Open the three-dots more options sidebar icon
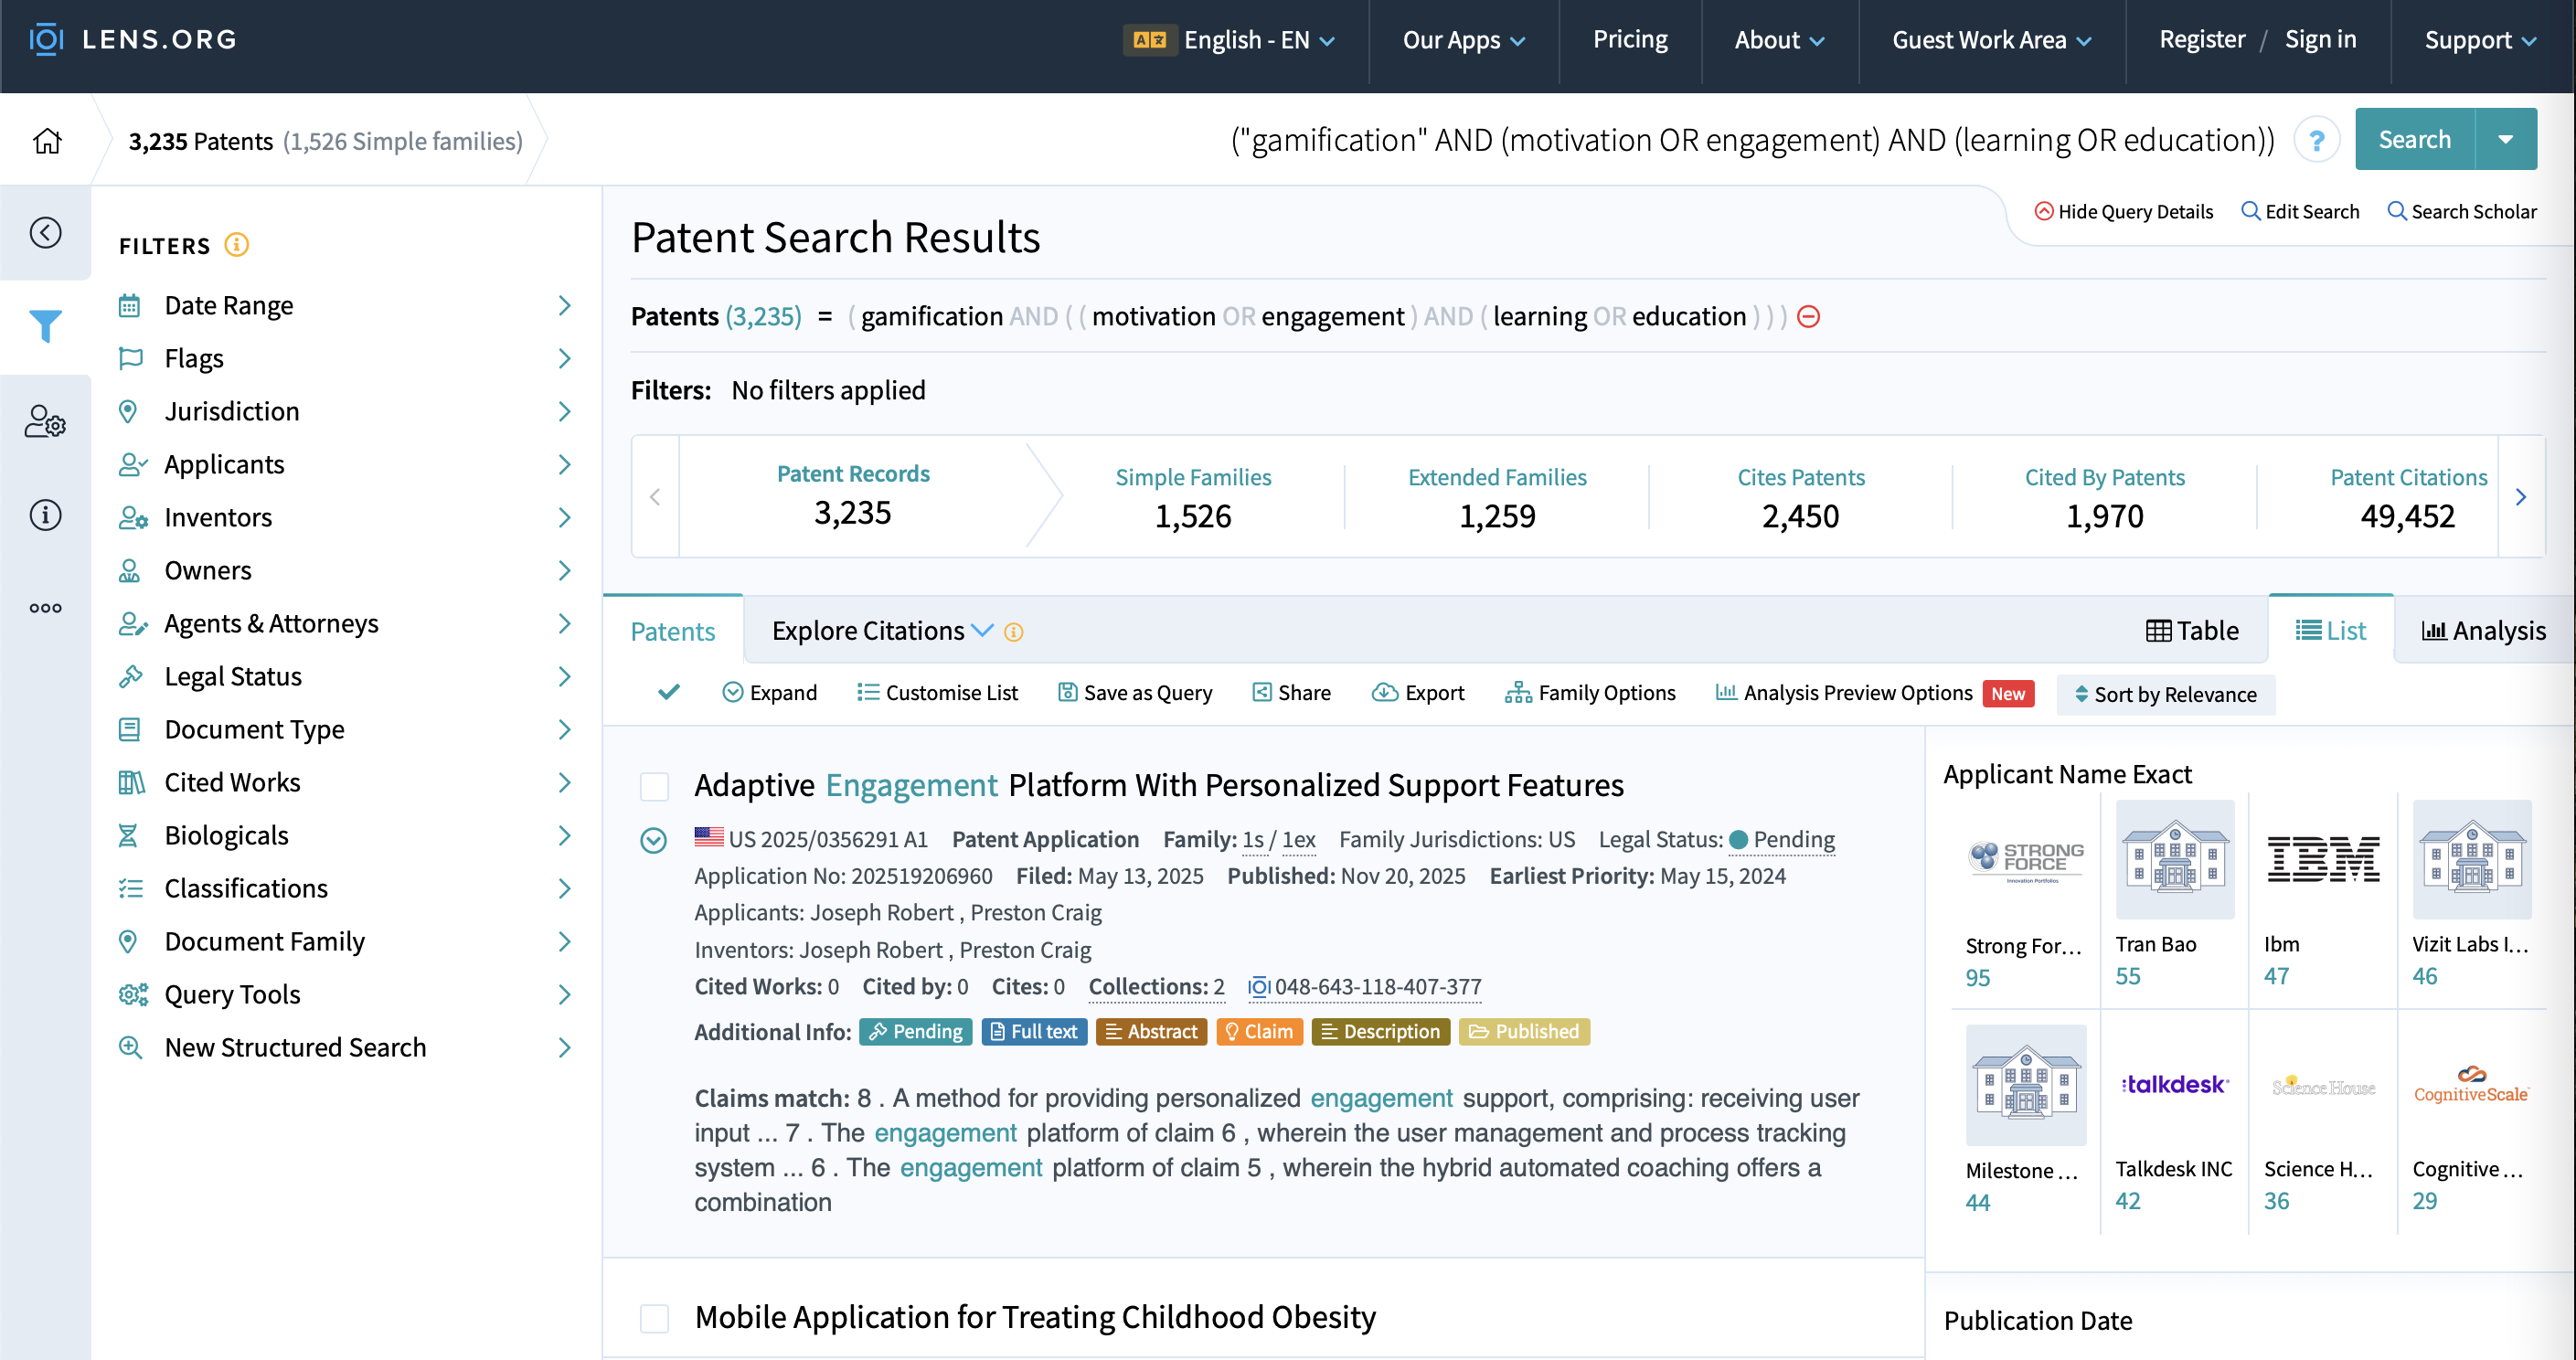 (x=45, y=608)
